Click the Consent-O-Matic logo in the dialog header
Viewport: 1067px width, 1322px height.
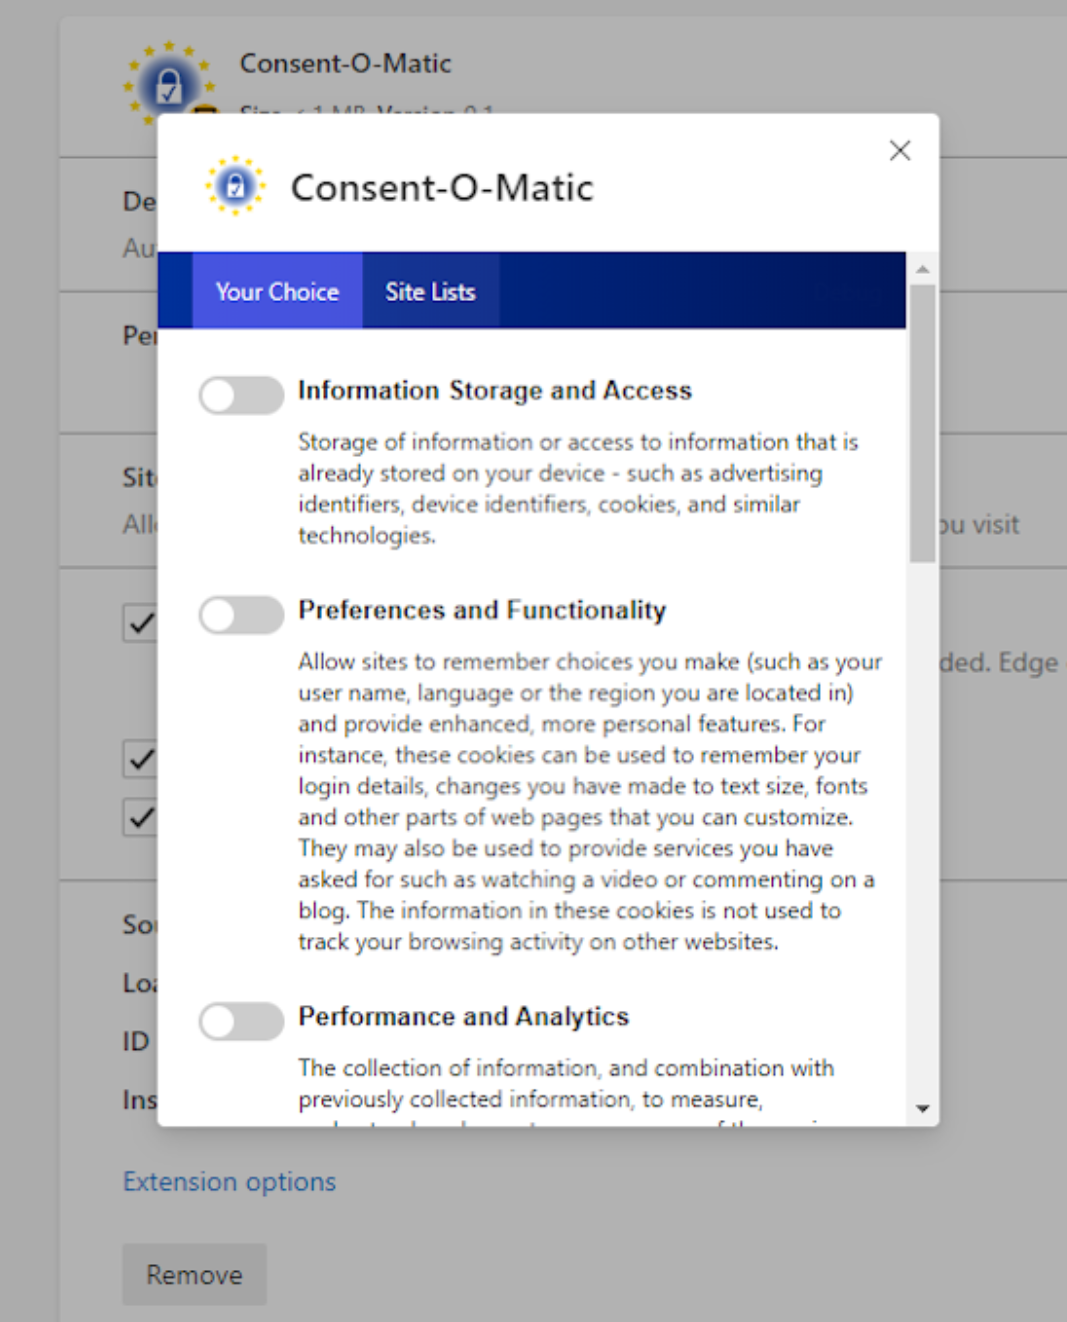point(235,186)
